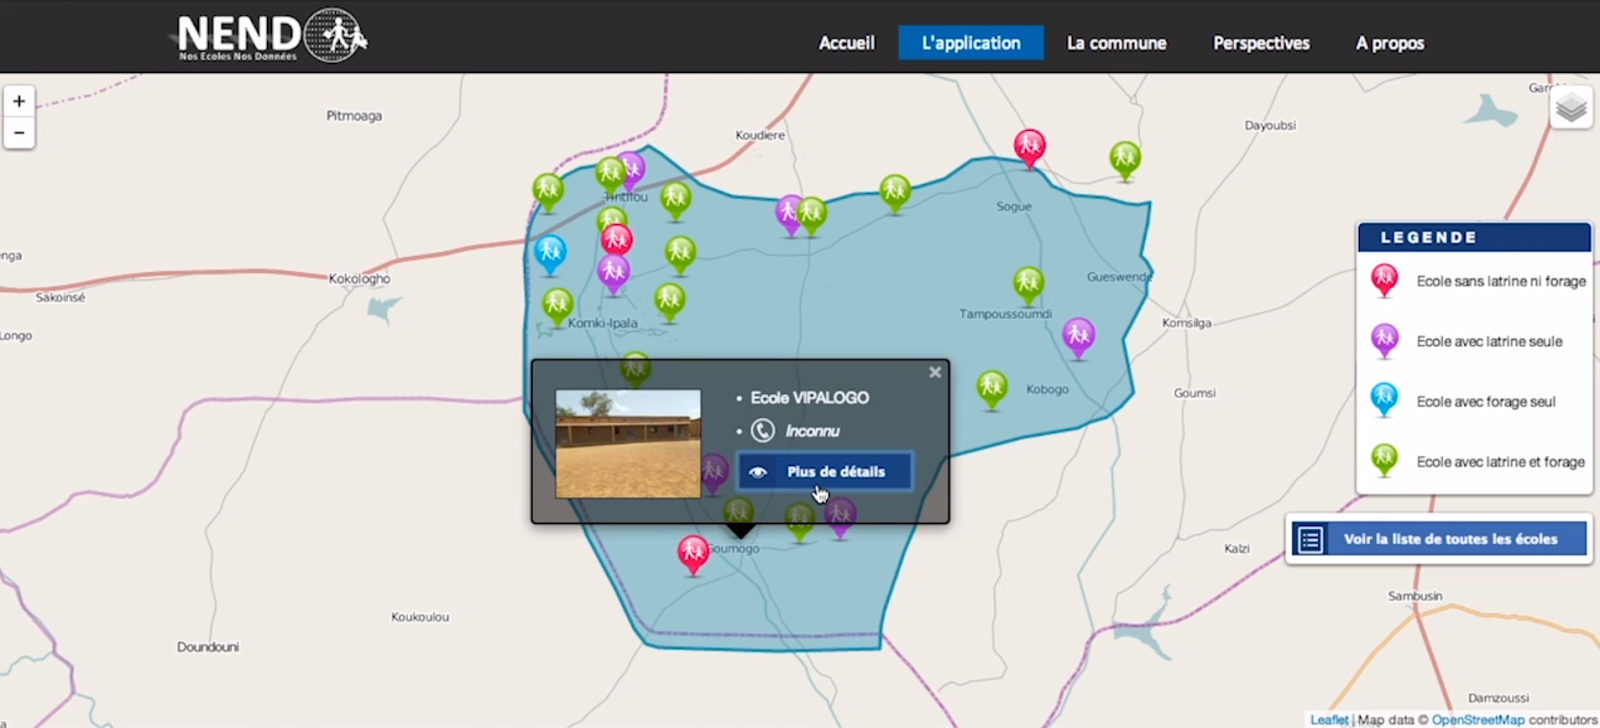
Task: Click the green school marker near Kobogo
Action: tap(991, 387)
